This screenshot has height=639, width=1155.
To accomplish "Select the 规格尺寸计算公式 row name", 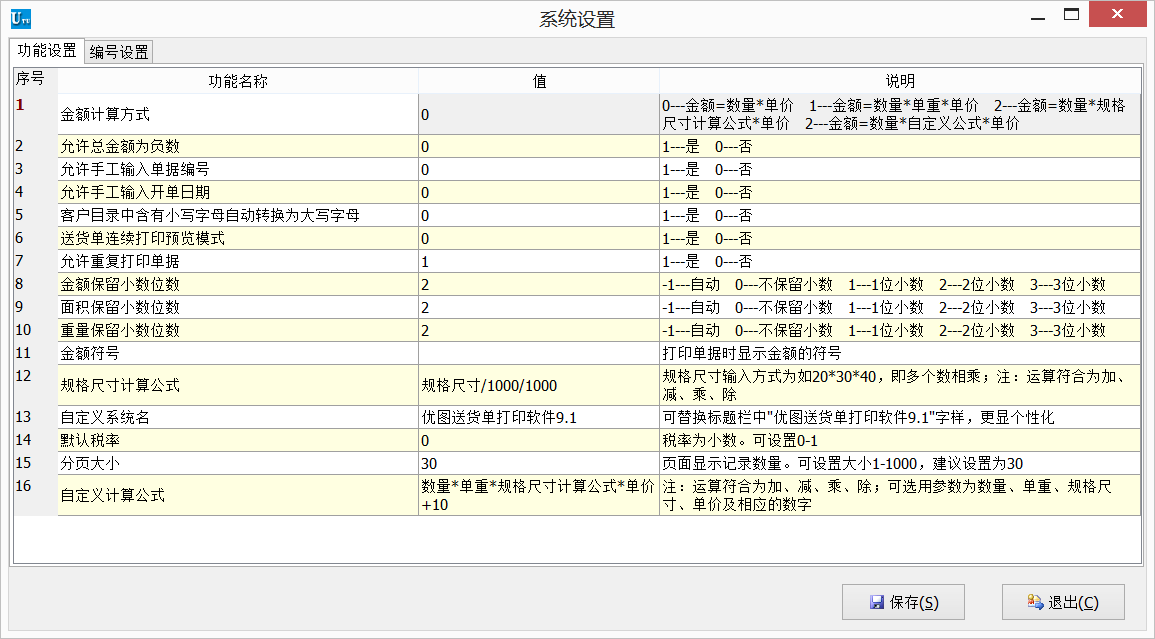I will pyautogui.click(x=238, y=385).
